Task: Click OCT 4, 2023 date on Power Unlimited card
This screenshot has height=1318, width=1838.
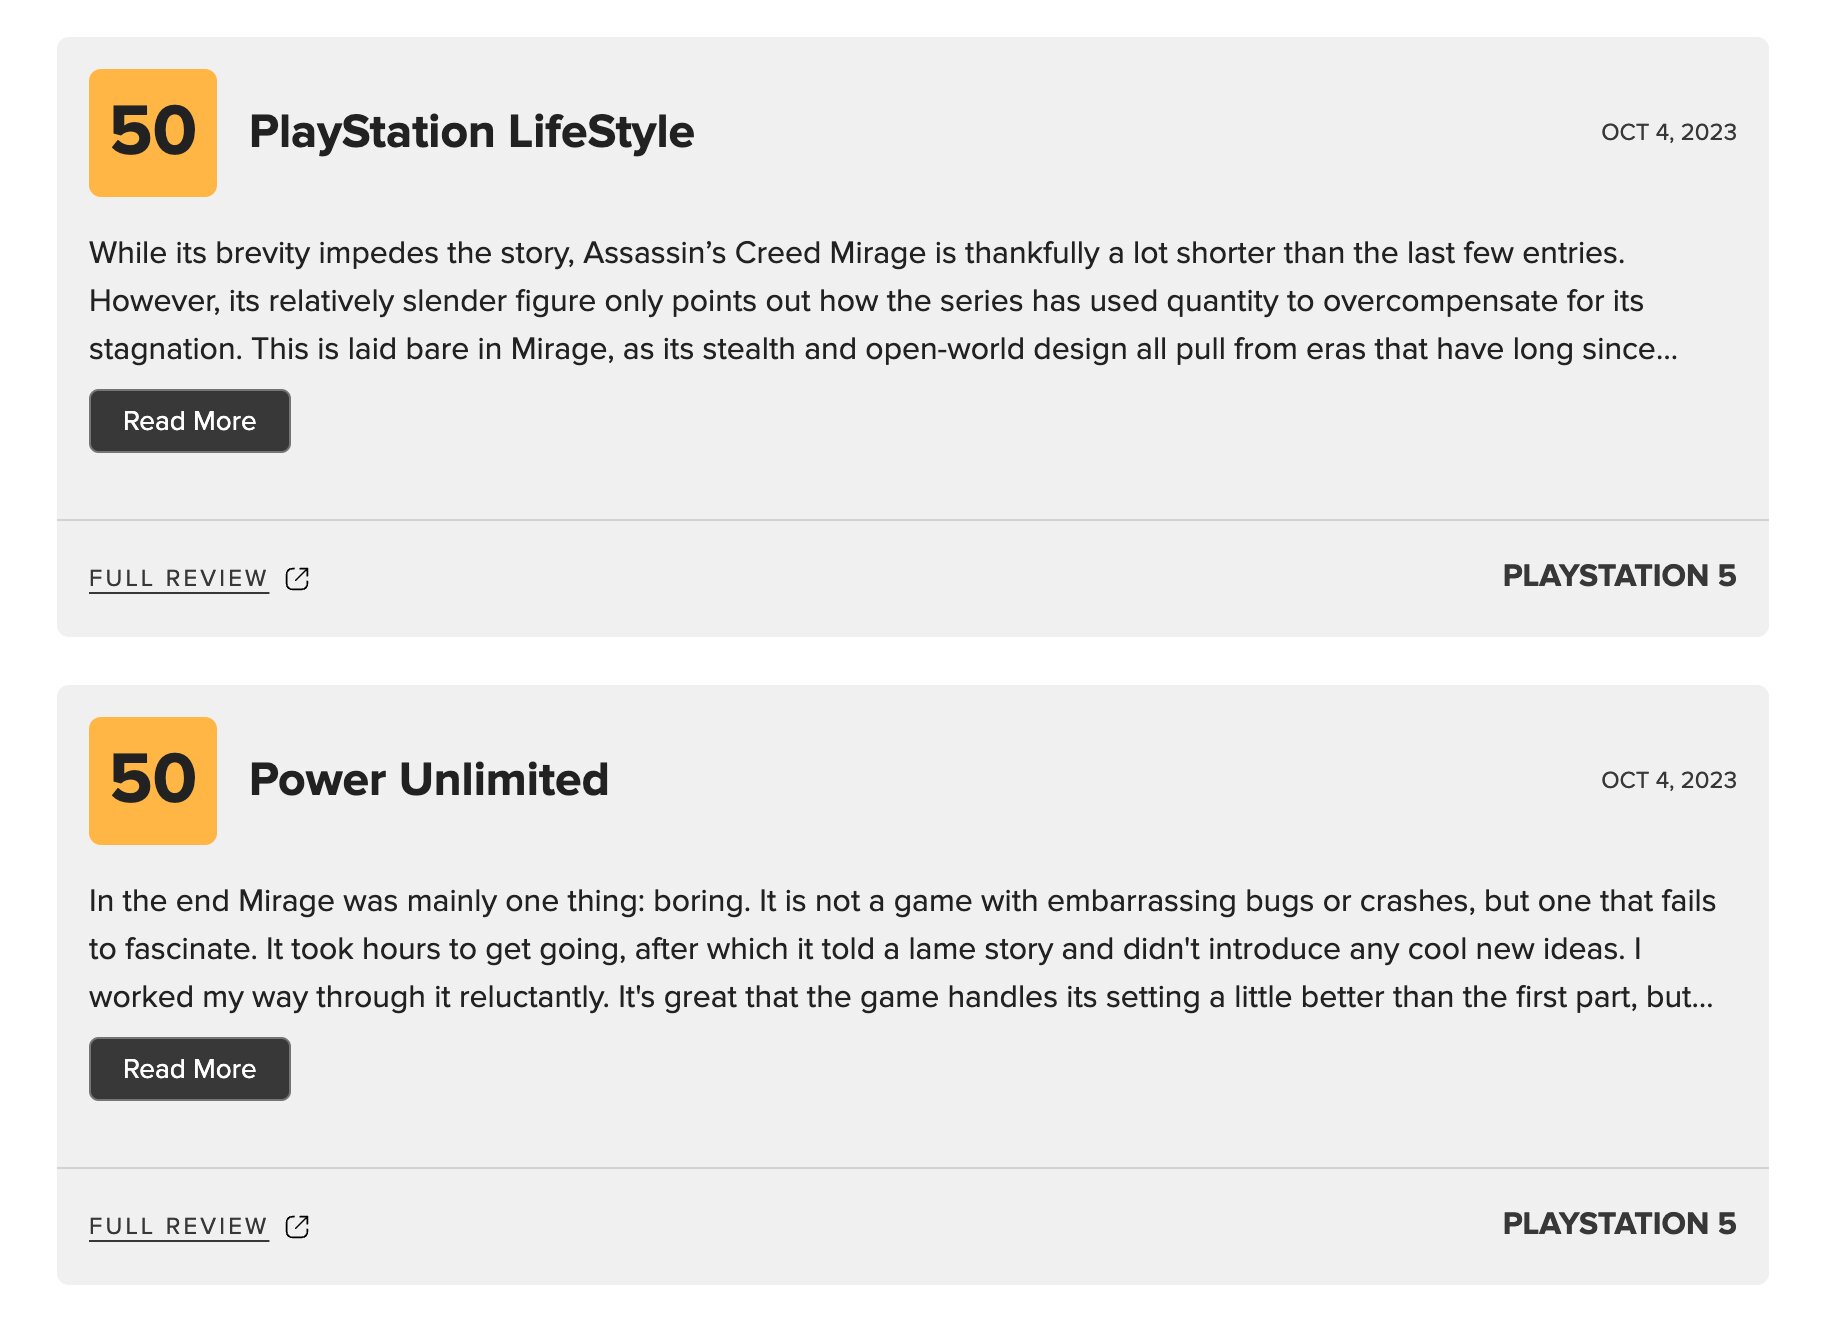Action: [1668, 780]
